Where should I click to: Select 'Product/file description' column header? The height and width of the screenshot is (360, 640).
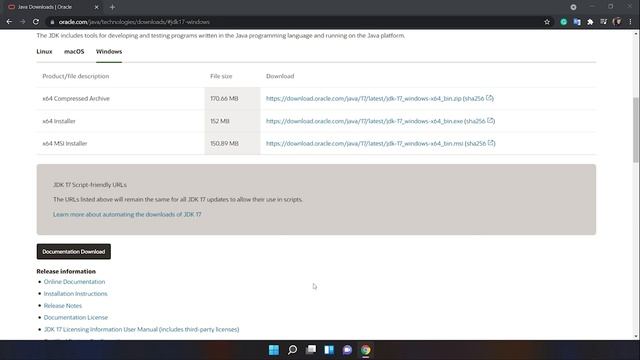pyautogui.click(x=76, y=76)
